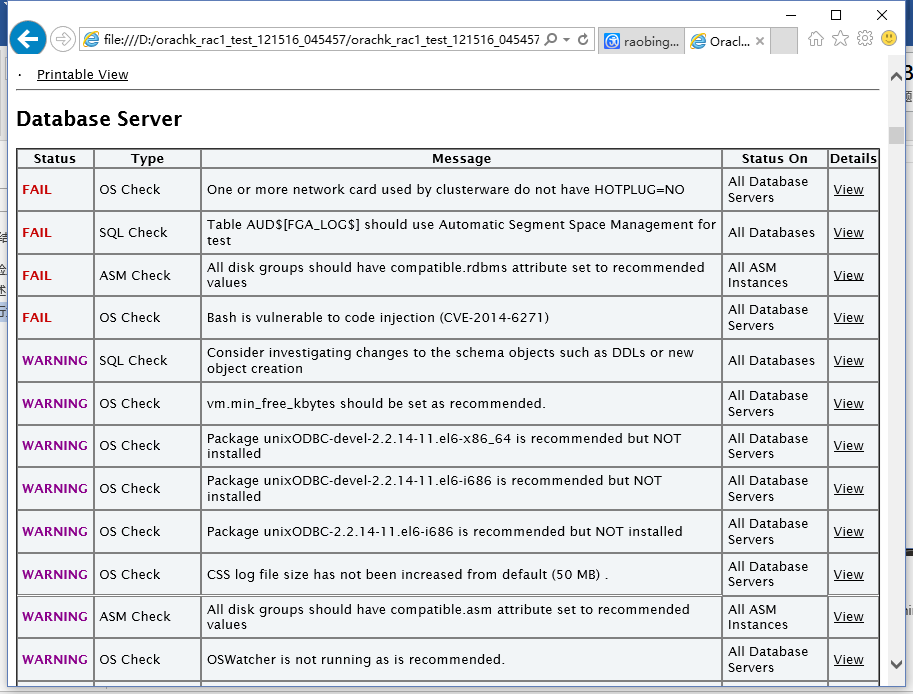The height and width of the screenshot is (694, 913).
Task: Open the Tools gear icon
Action: (865, 38)
